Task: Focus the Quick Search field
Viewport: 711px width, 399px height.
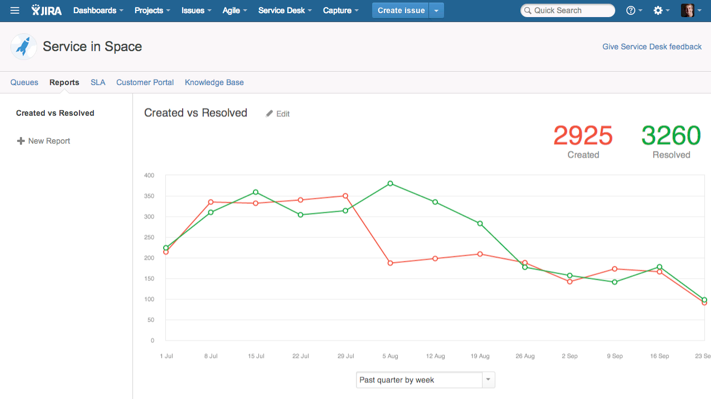Action: [568, 10]
